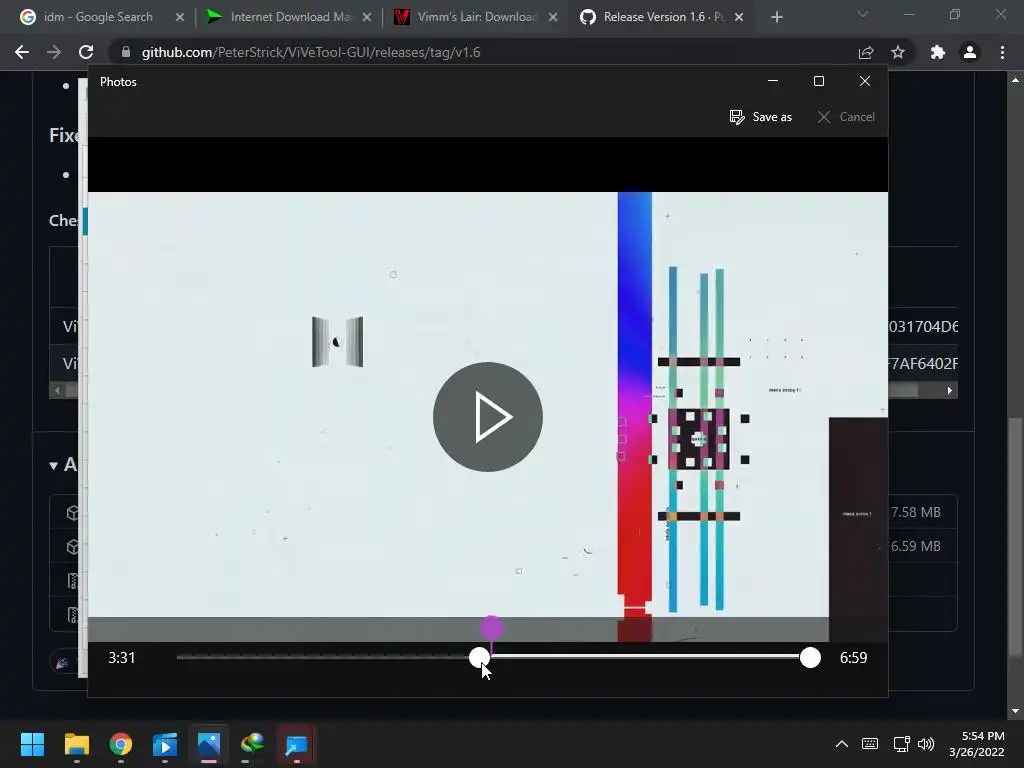The height and width of the screenshot is (768, 1024).
Task: Open network tray icon
Action: pos(902,744)
